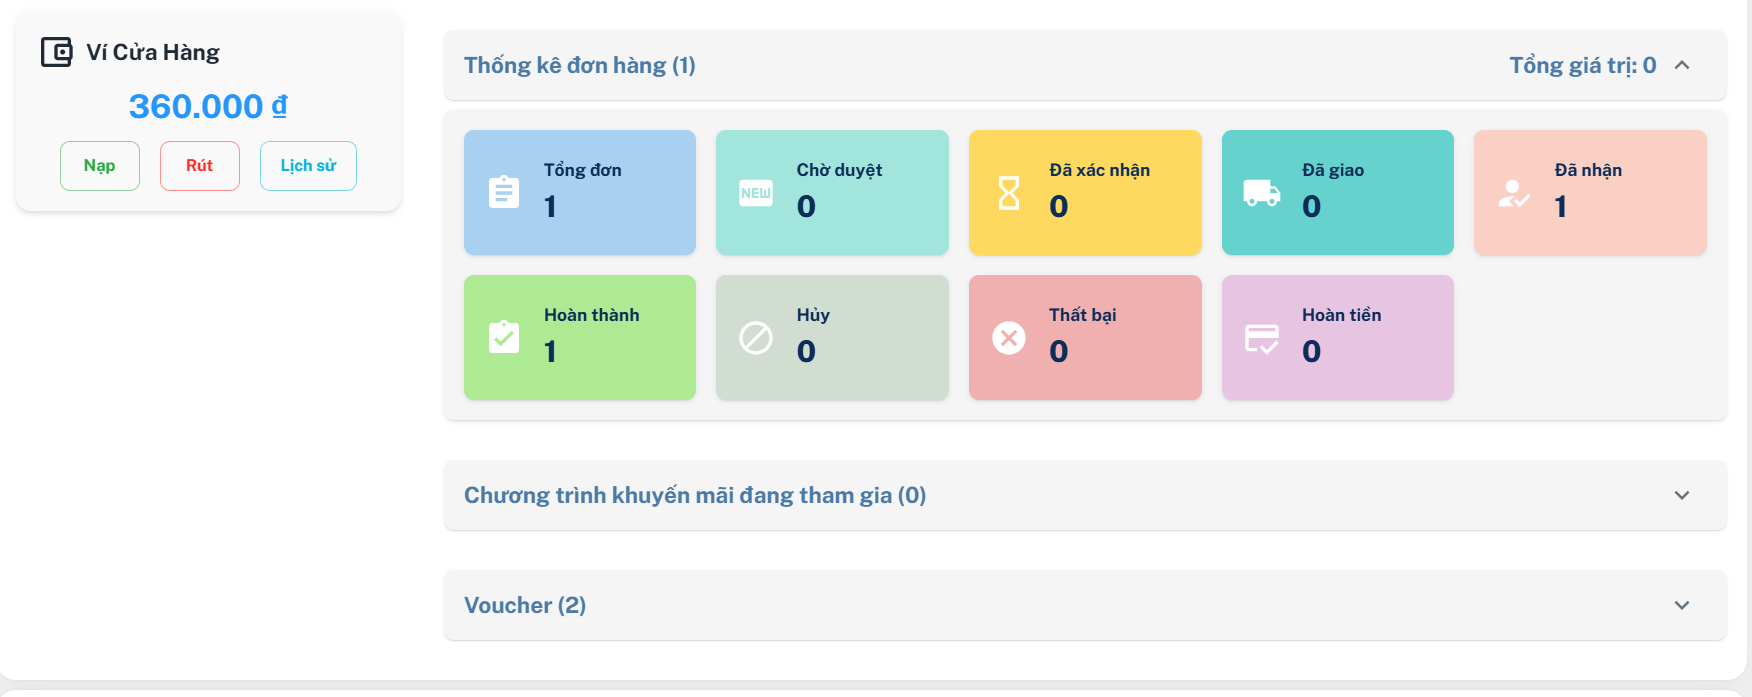Screen dimensions: 1752x697
Task: Click the checked clipboard icon in Hoàn thành
Action: 504,337
